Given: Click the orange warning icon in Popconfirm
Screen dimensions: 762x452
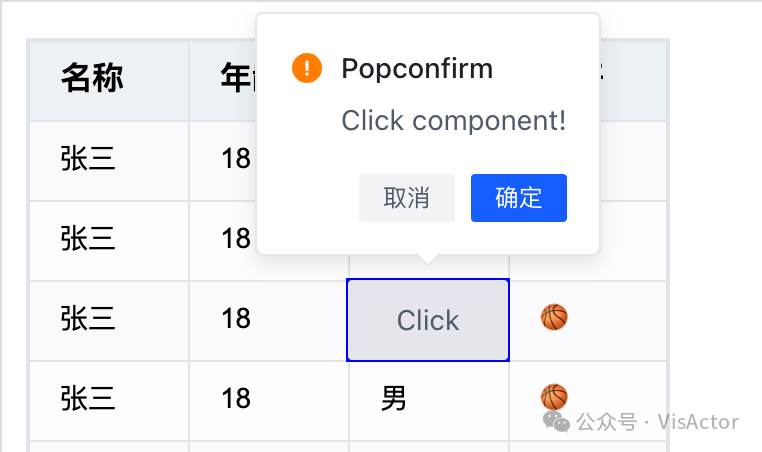Looking at the screenshot, I should coord(307,68).
